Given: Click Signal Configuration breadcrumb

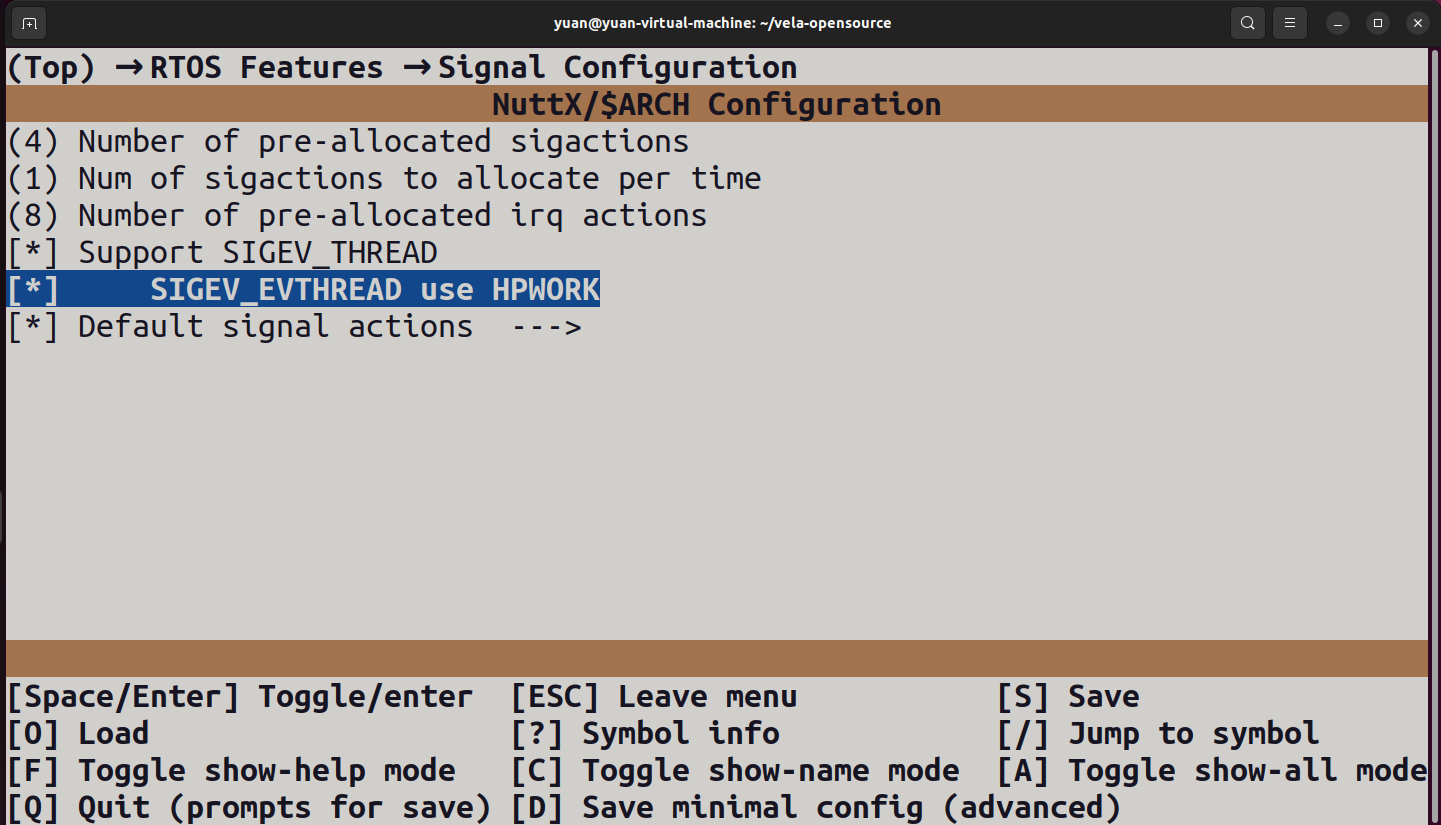Looking at the screenshot, I should 618,68.
